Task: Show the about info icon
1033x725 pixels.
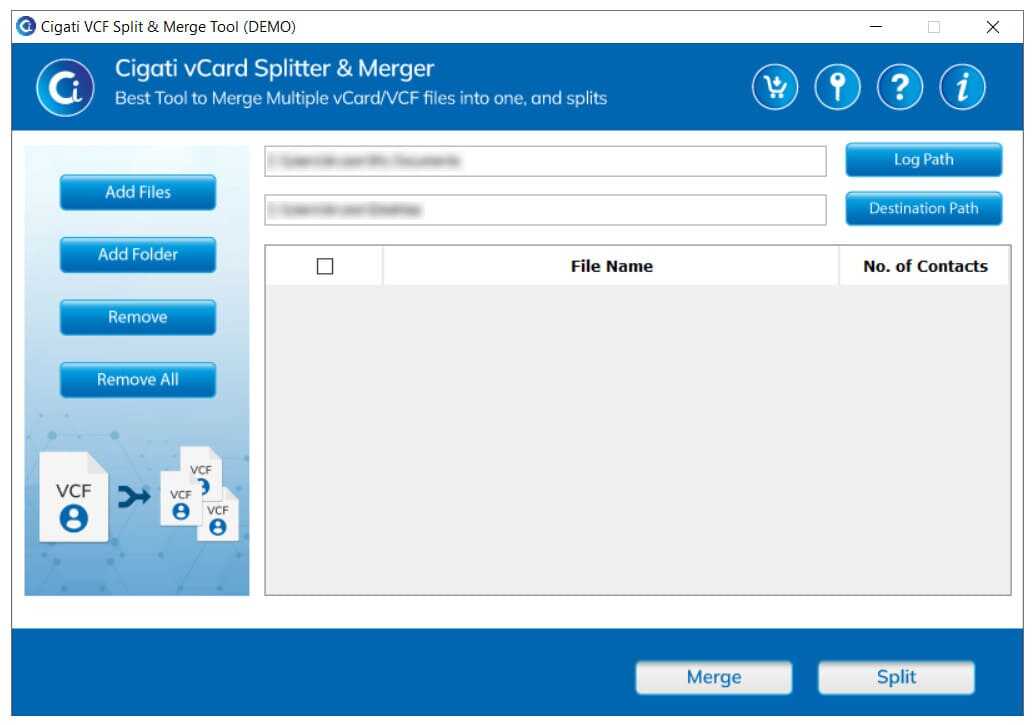Action: click(963, 87)
